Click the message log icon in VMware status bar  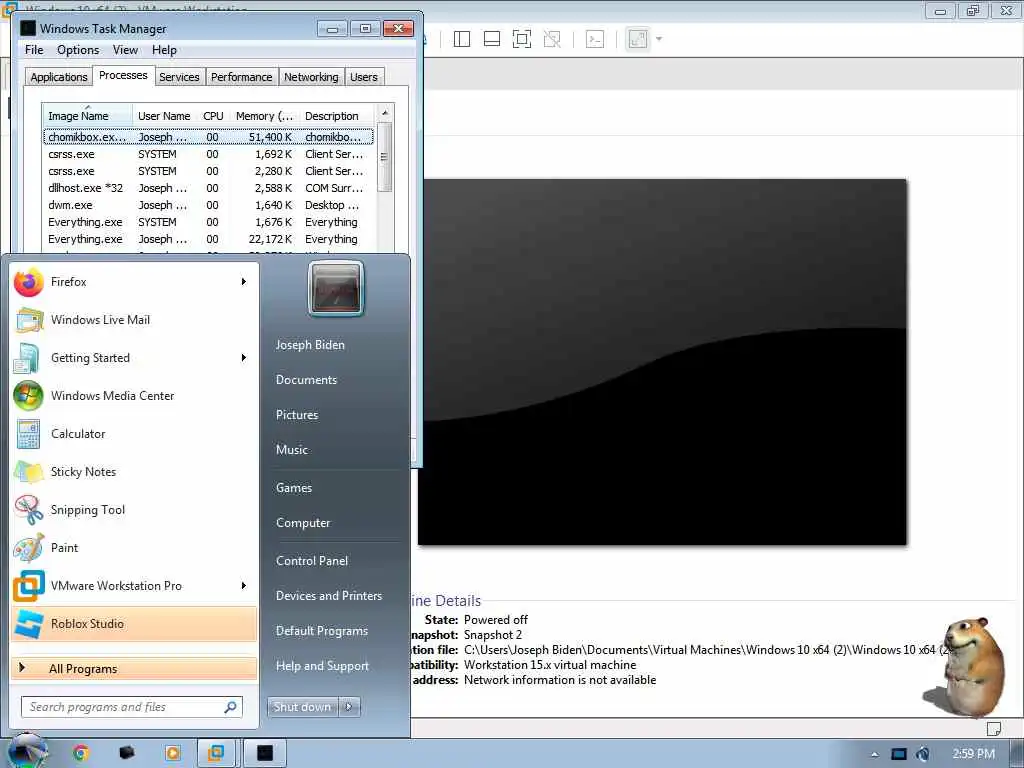994,728
